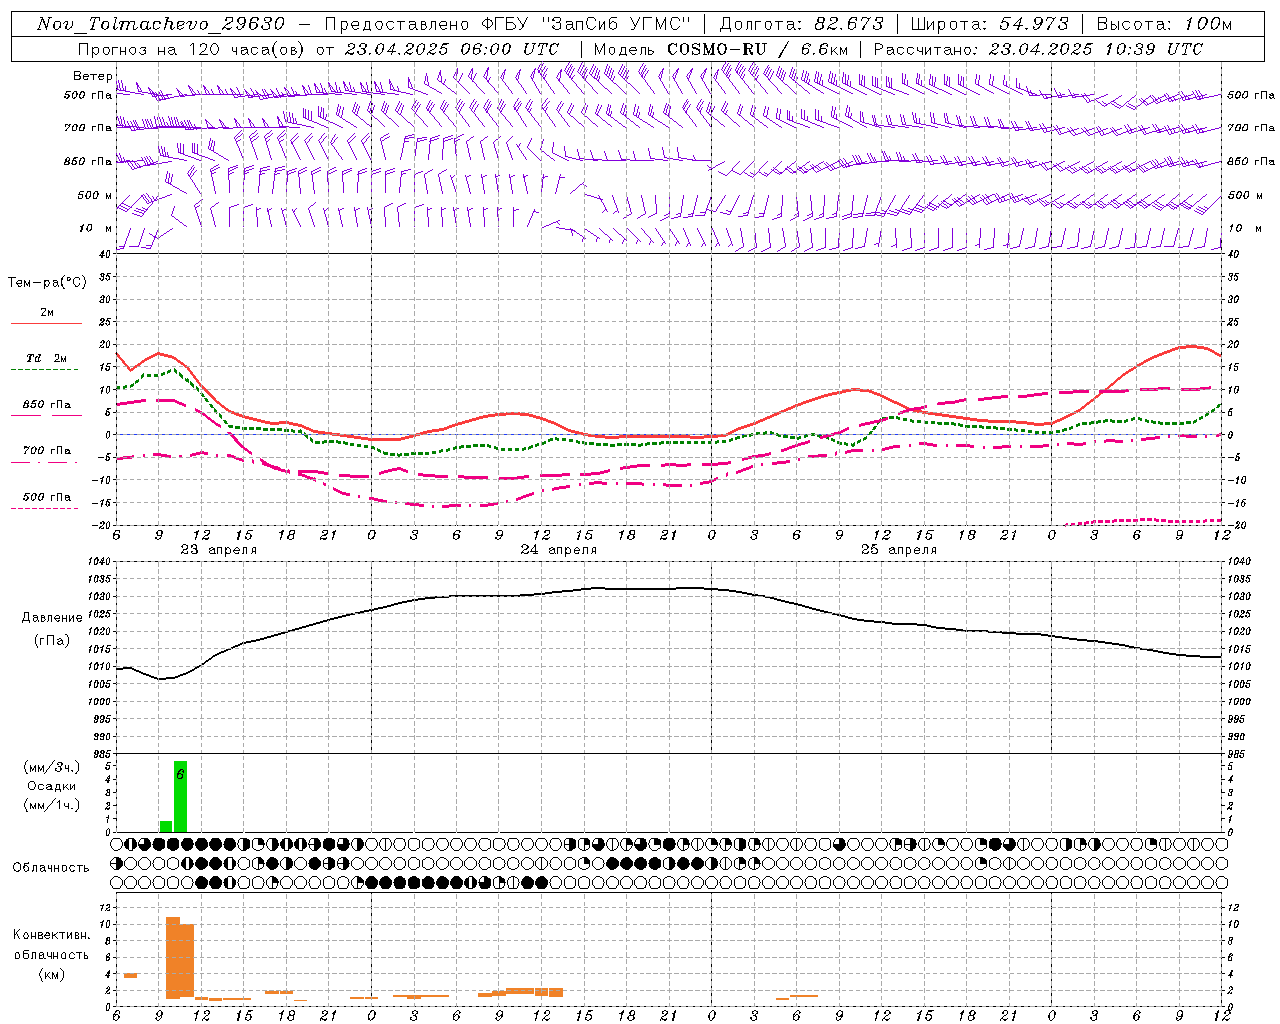Click the Тем-ра(°C) panel label

point(47,283)
